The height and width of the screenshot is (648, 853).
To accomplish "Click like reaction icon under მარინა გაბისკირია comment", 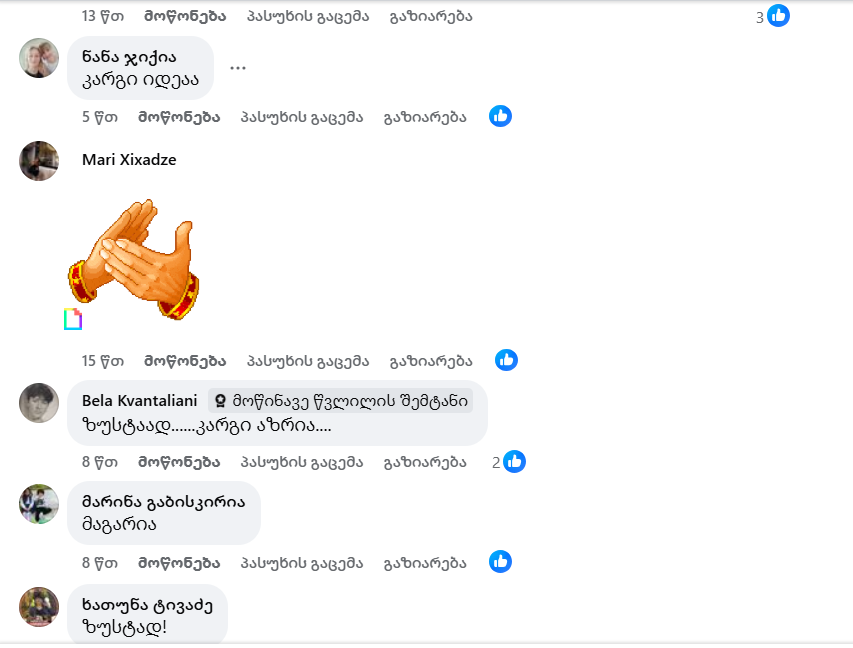I will click(x=500, y=561).
